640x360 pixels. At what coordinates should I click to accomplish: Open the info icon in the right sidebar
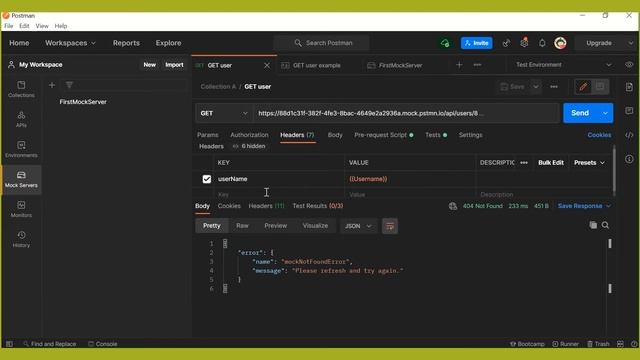click(629, 159)
